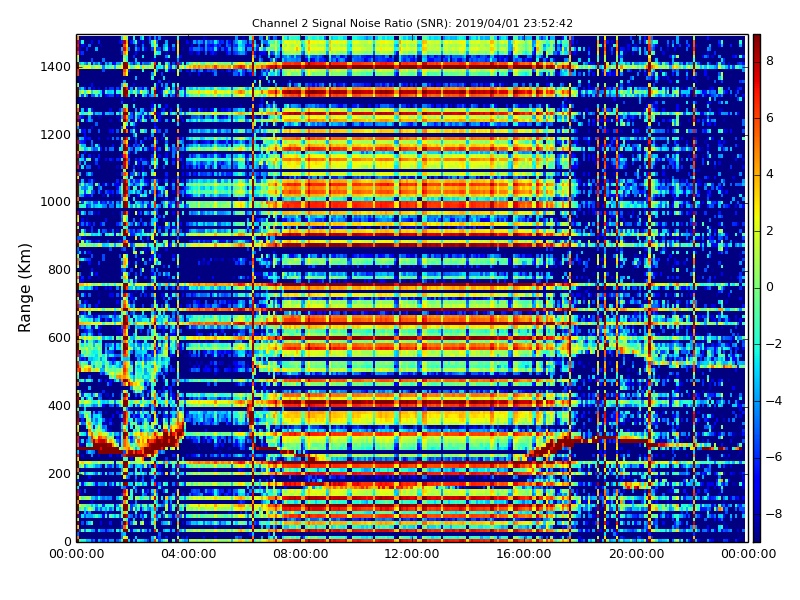The image size is (800, 600).
Task: Click the 800 tick label on the range axis
Action: pyautogui.click(x=59, y=270)
